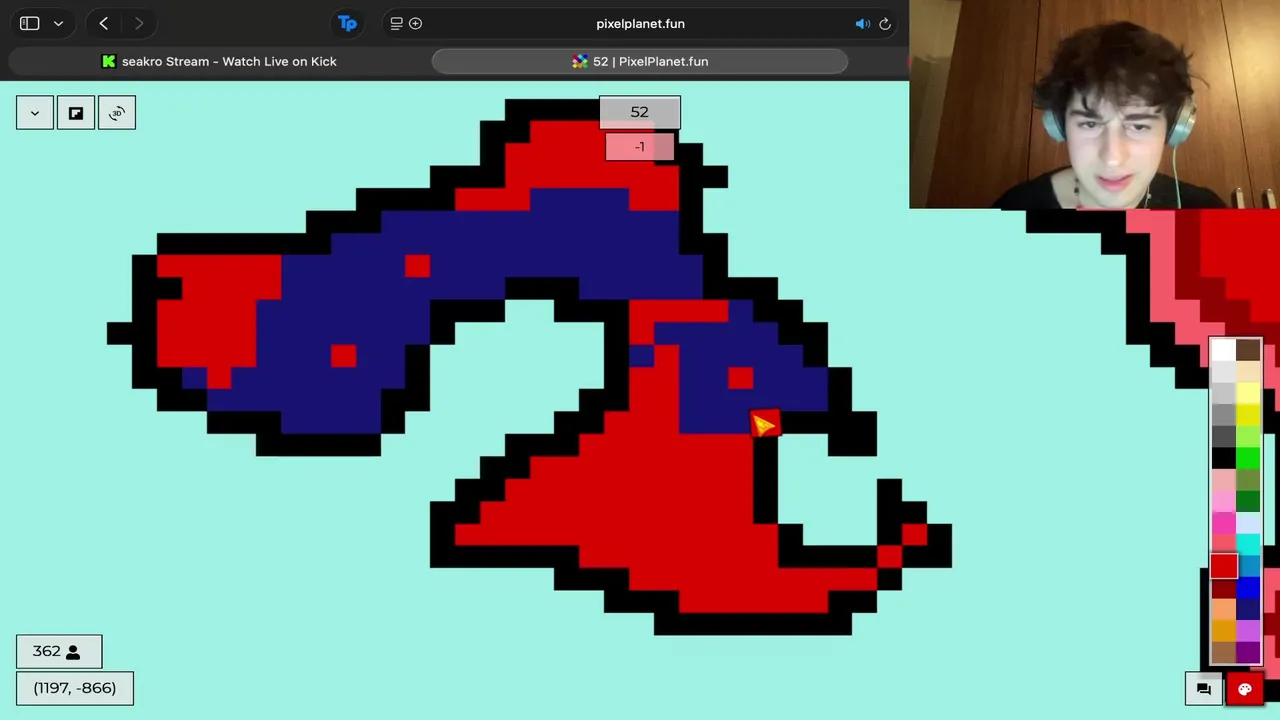Choose the currently selected red swatch

[x=1224, y=566]
